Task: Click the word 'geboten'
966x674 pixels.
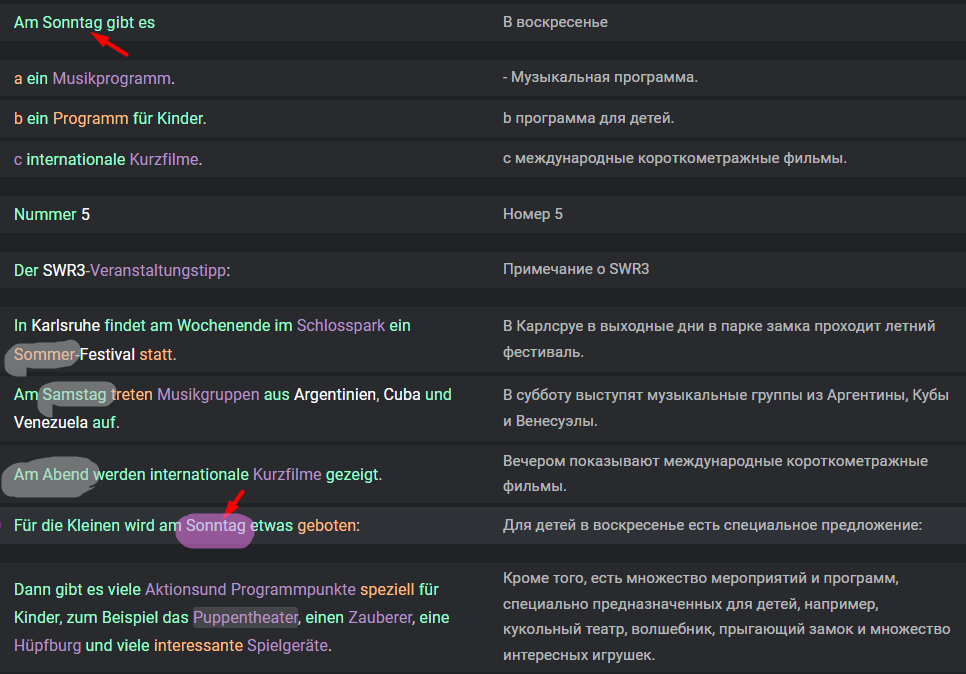Action: click(x=327, y=526)
